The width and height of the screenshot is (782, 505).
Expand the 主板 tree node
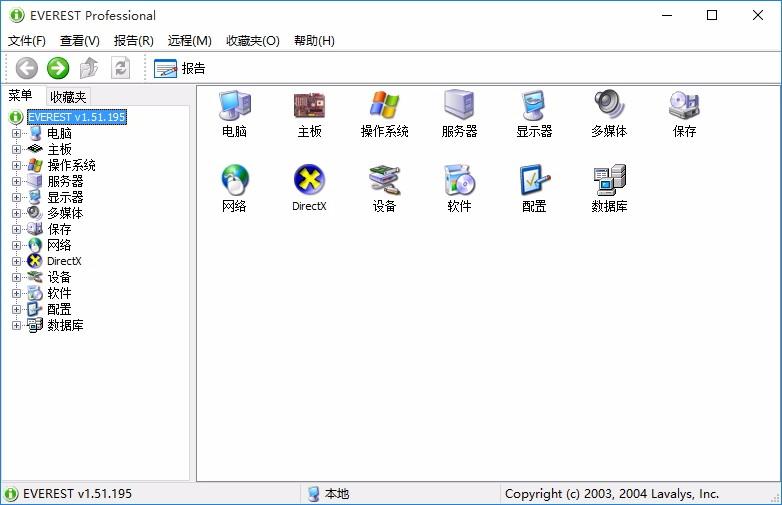tap(16, 149)
